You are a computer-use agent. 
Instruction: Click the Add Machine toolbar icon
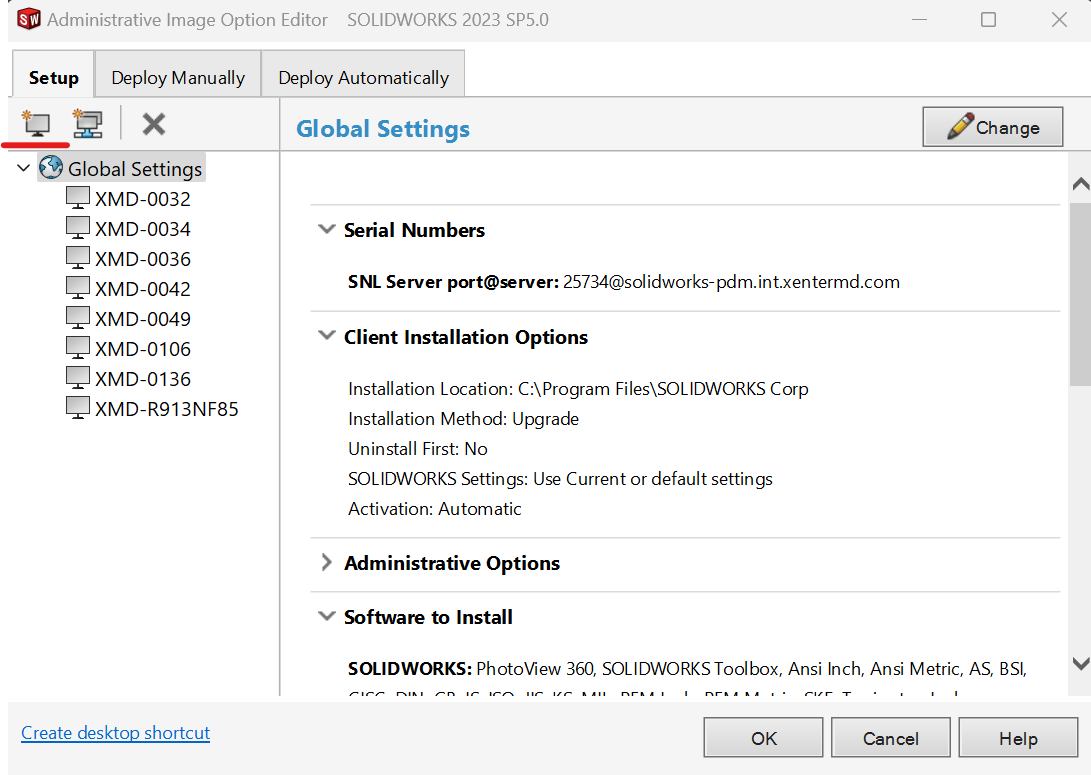(x=36, y=124)
